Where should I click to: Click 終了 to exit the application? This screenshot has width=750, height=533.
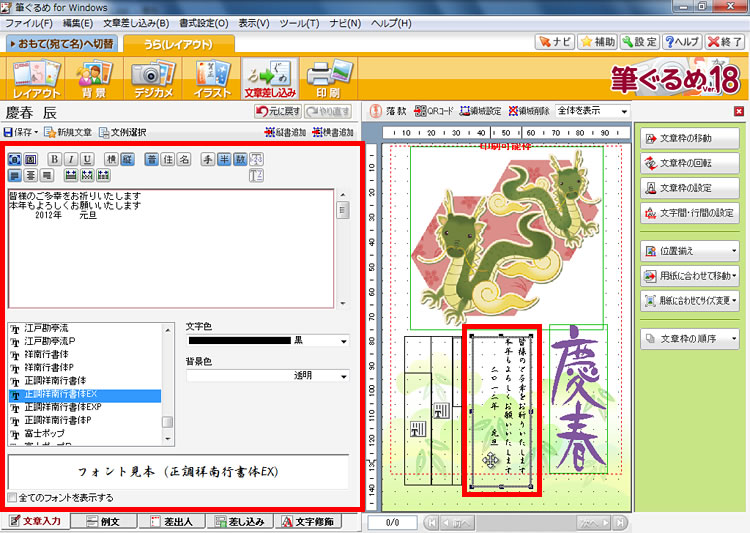pyautogui.click(x=725, y=42)
